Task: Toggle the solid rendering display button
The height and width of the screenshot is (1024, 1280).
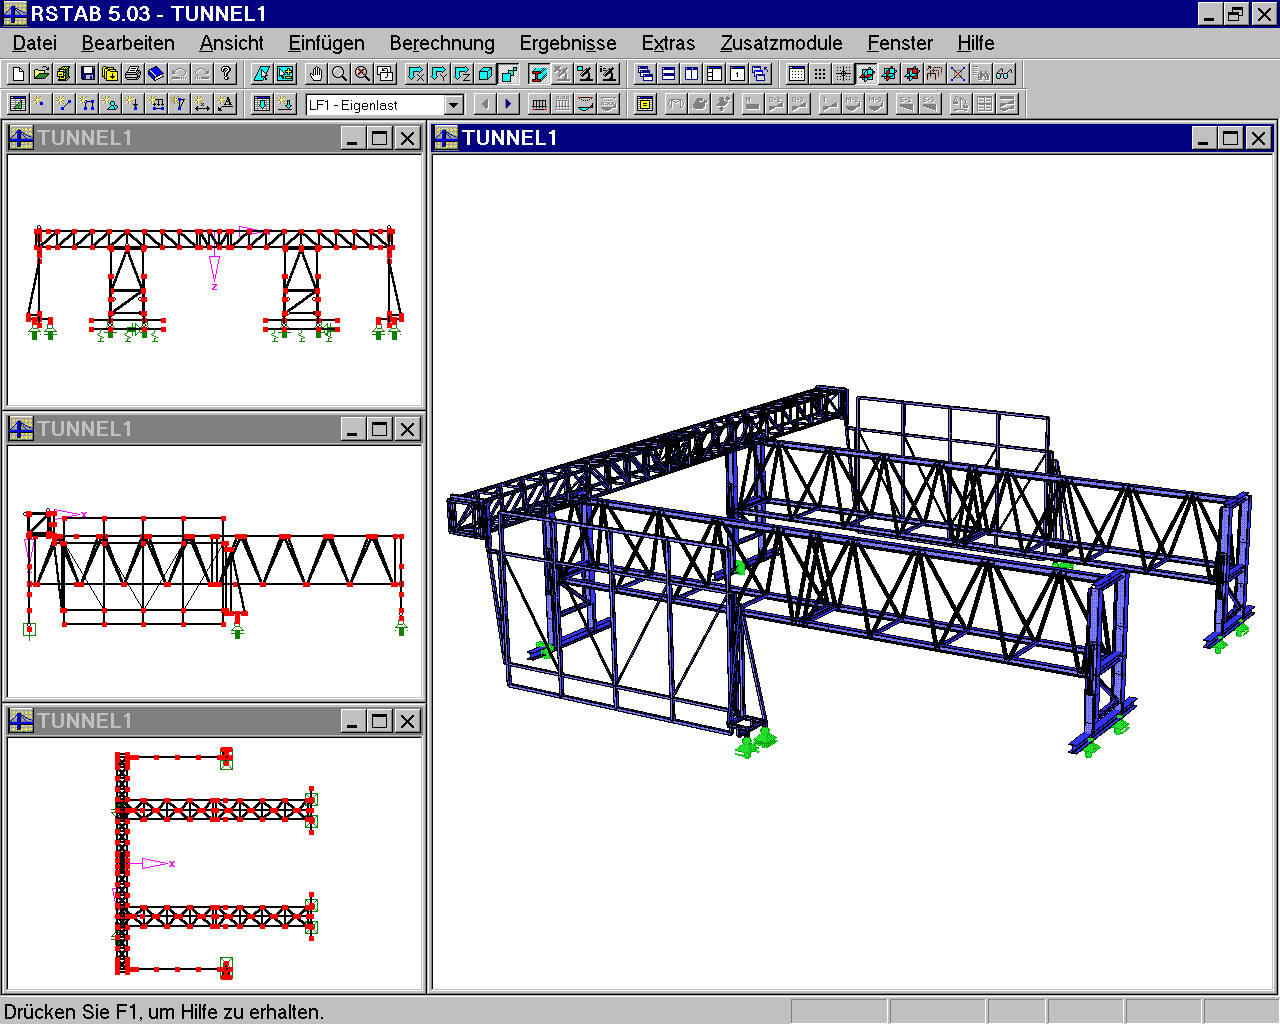Action: (539, 73)
